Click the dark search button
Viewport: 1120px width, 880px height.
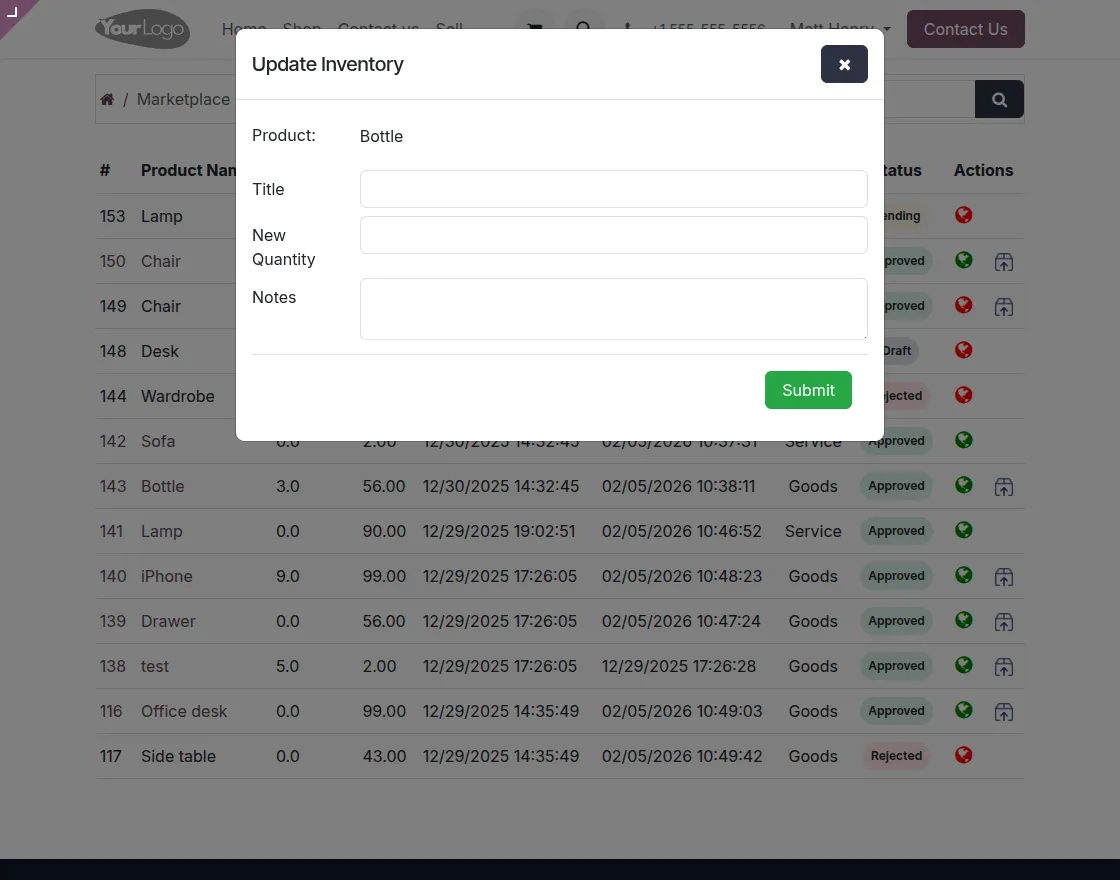[x=999, y=99]
